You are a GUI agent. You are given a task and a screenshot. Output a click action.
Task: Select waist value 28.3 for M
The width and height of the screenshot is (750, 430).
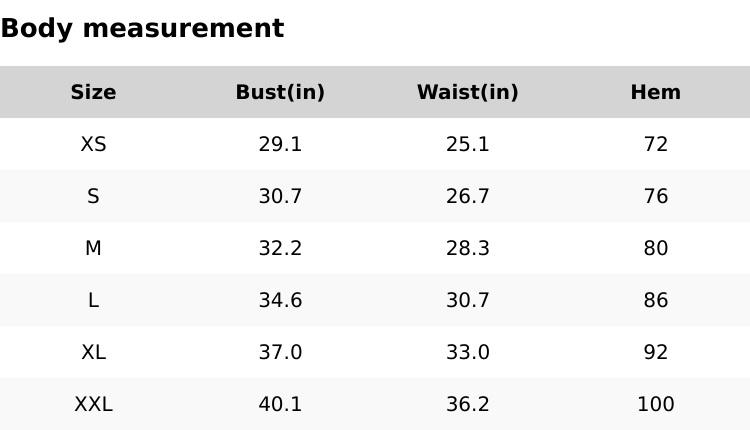(467, 248)
